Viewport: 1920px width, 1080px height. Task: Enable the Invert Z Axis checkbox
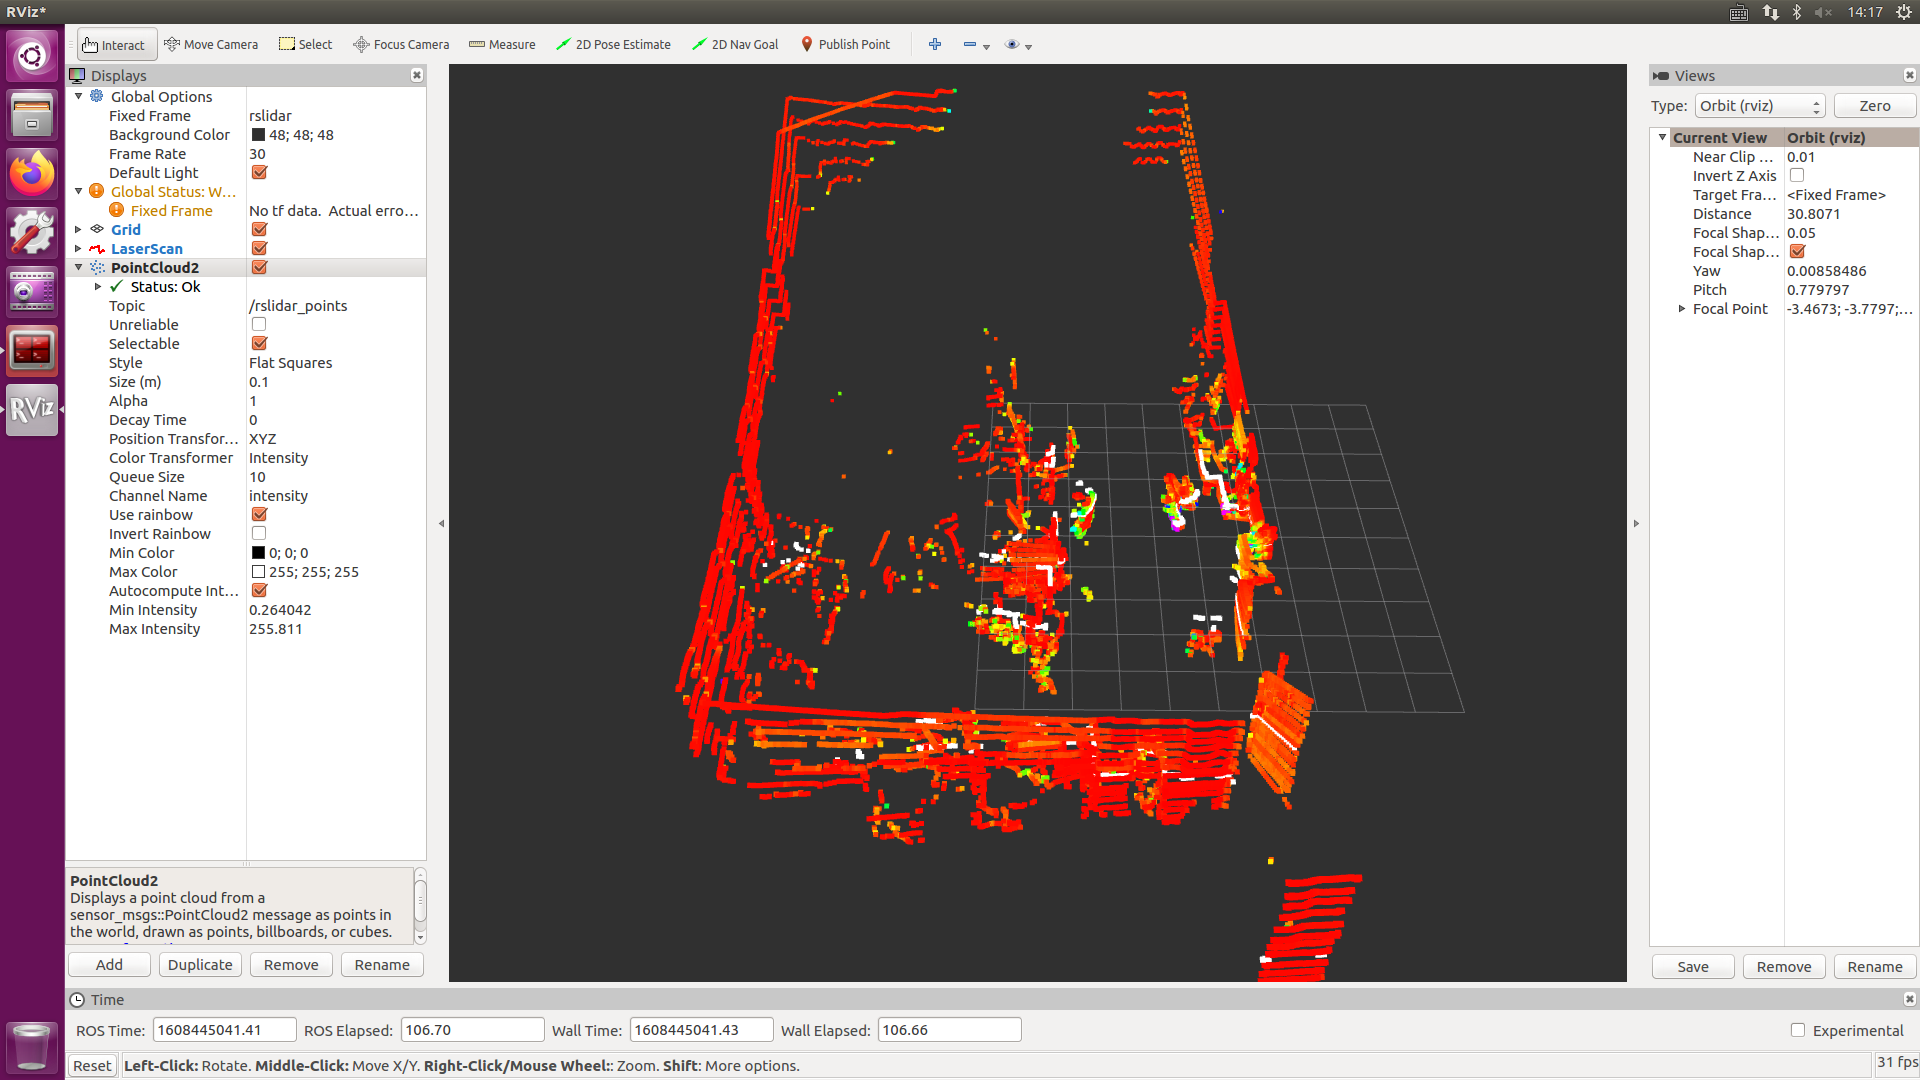point(1797,176)
